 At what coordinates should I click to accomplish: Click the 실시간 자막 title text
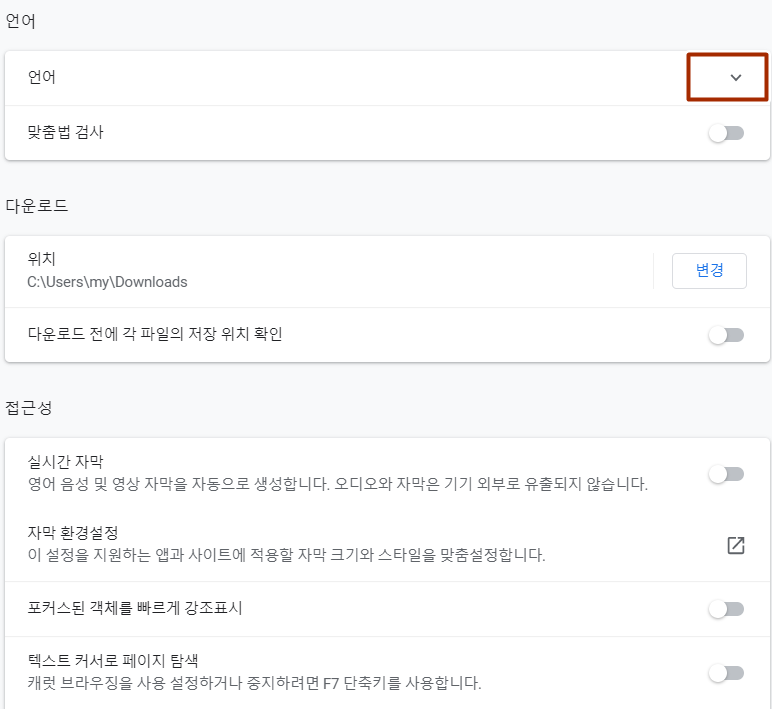65,462
